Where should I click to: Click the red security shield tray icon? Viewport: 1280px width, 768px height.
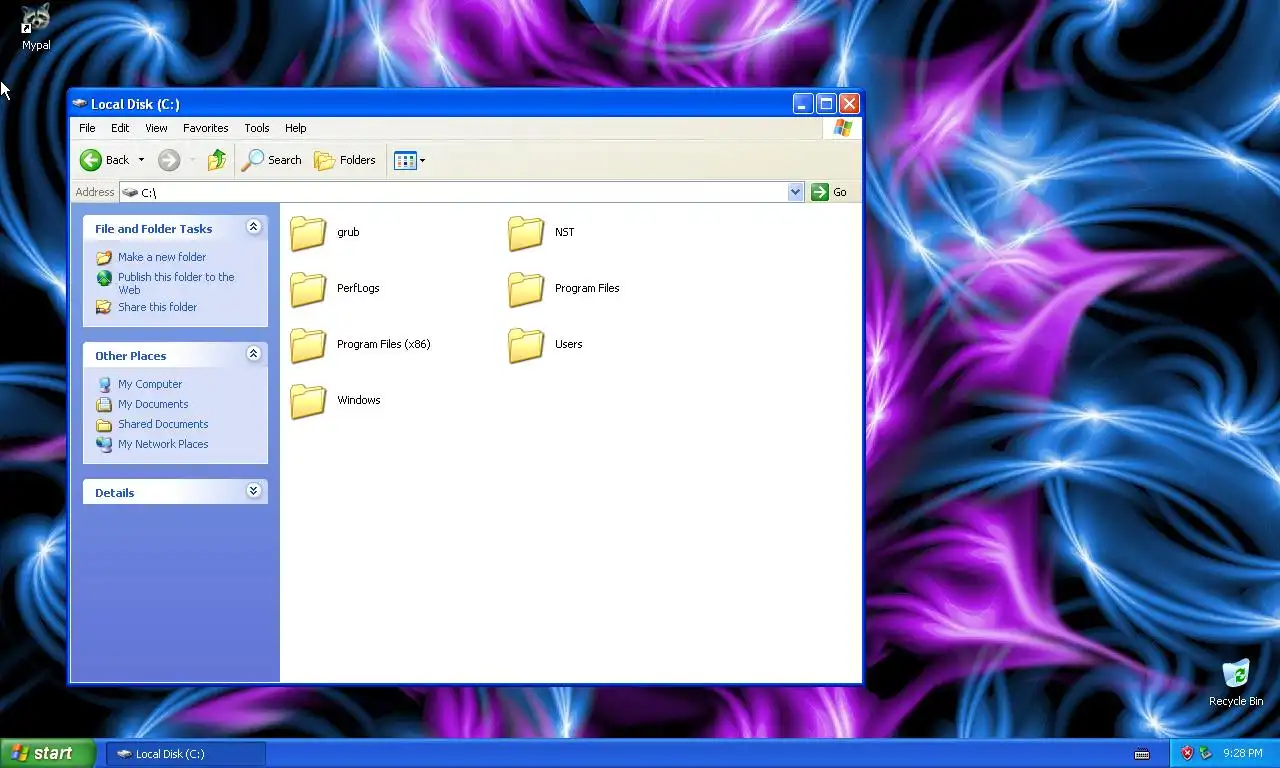tap(1187, 753)
